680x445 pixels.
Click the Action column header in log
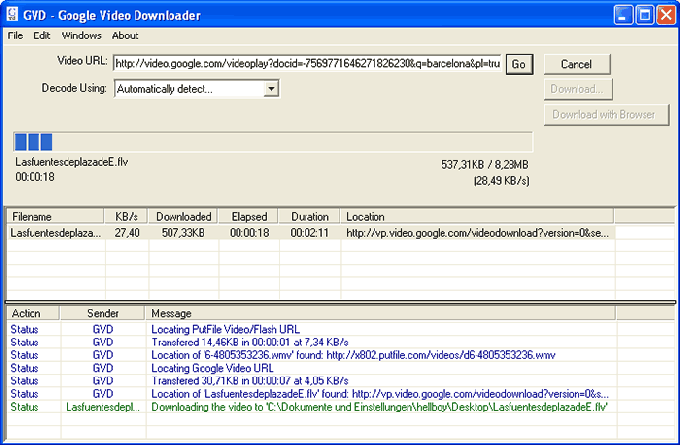33,313
